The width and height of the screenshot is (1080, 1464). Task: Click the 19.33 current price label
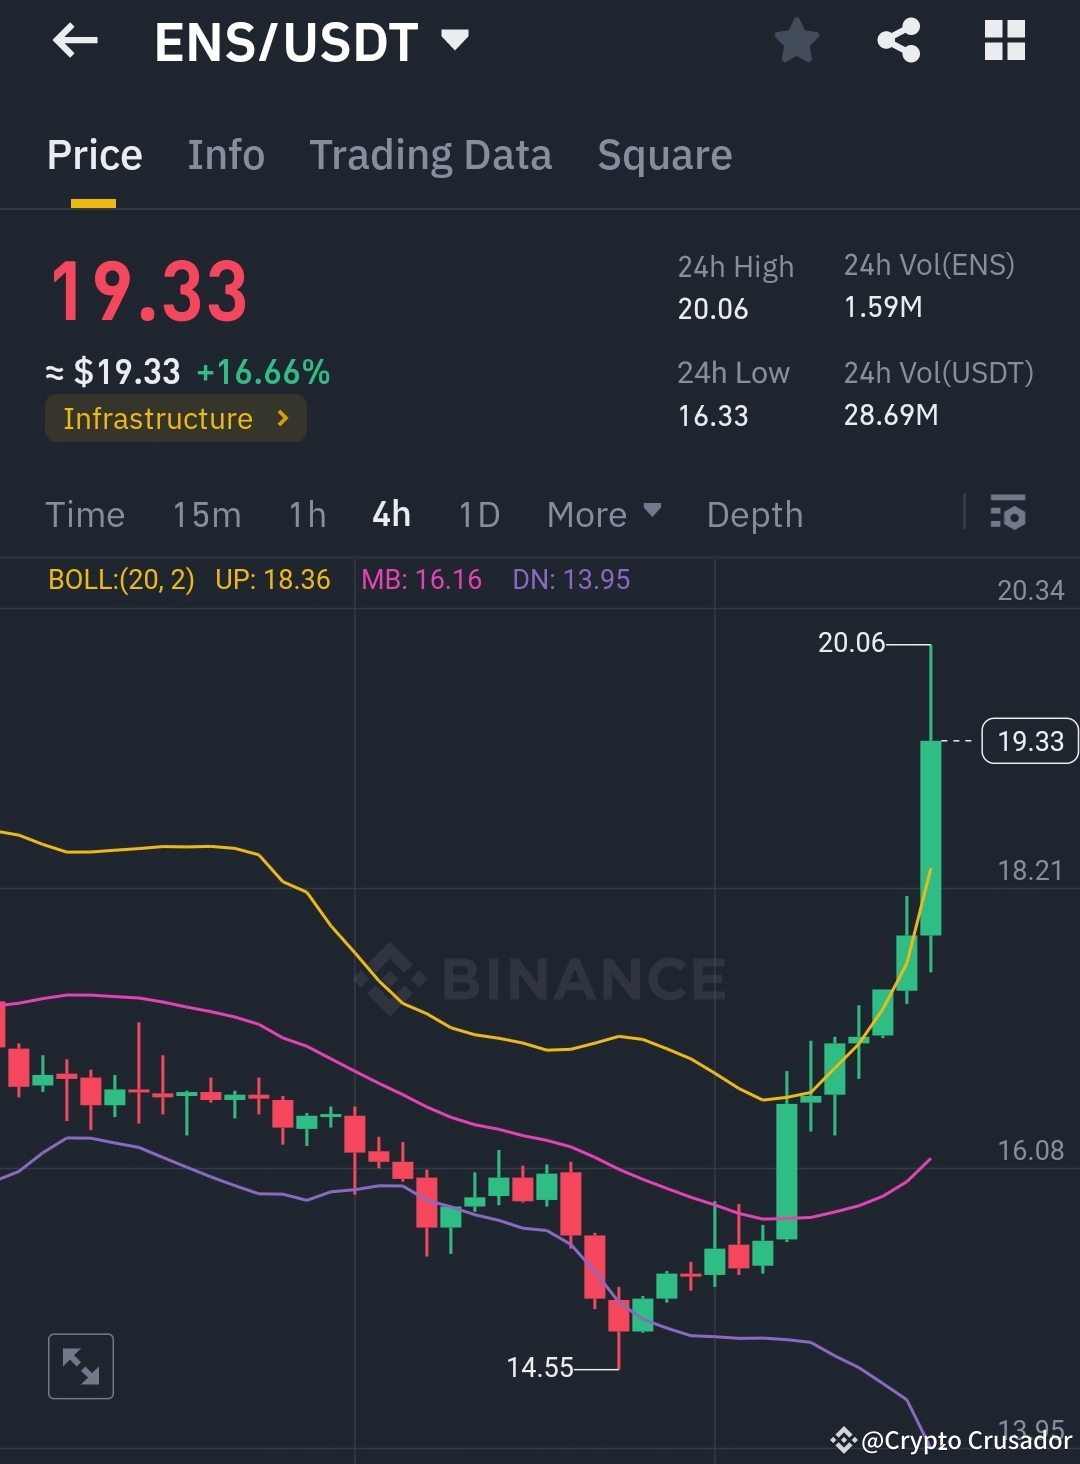click(x=1029, y=741)
